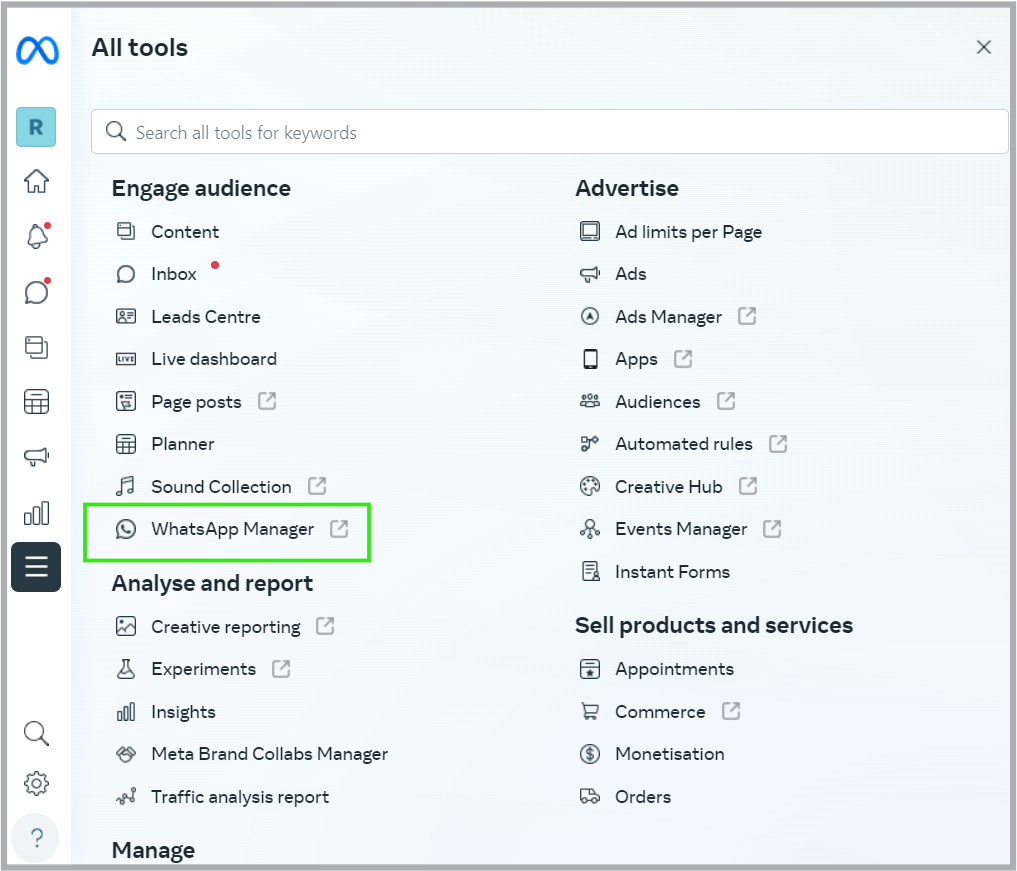
Task: Open Appointments
Action: point(675,669)
